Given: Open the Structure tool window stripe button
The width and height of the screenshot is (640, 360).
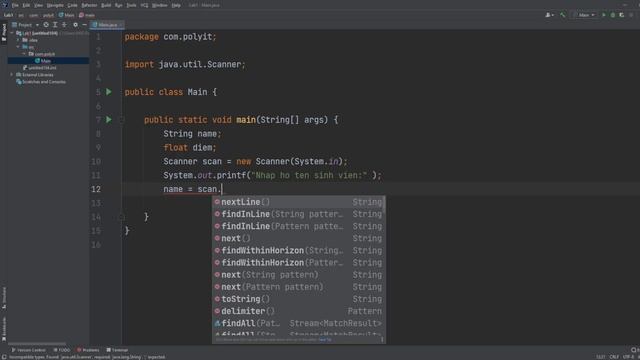Looking at the screenshot, I should point(4,297).
